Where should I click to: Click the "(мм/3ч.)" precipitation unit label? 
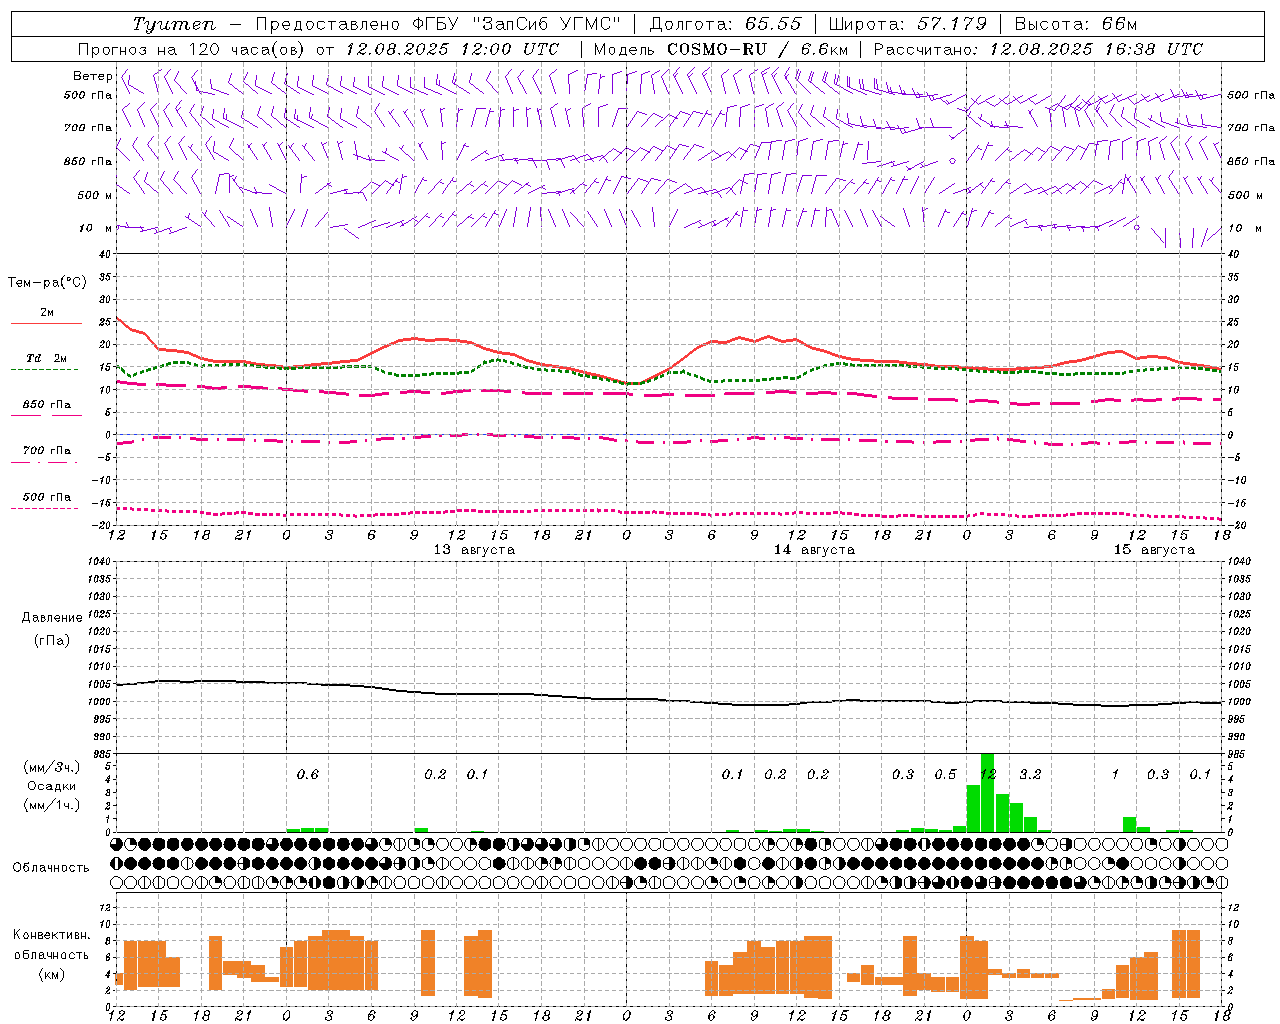pyautogui.click(x=50, y=767)
